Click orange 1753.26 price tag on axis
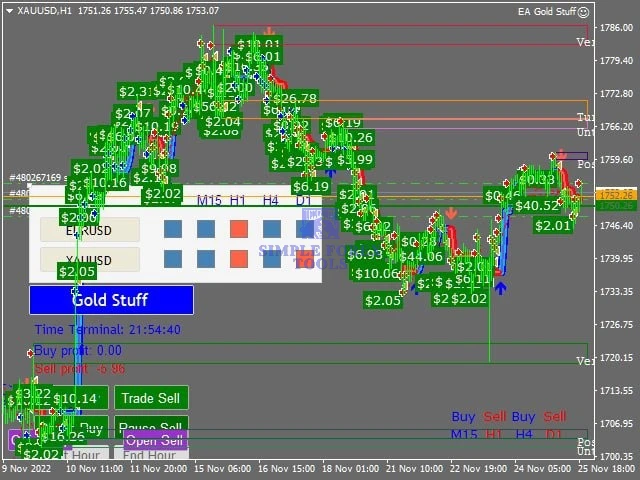This screenshot has height=480, width=640. click(x=613, y=193)
